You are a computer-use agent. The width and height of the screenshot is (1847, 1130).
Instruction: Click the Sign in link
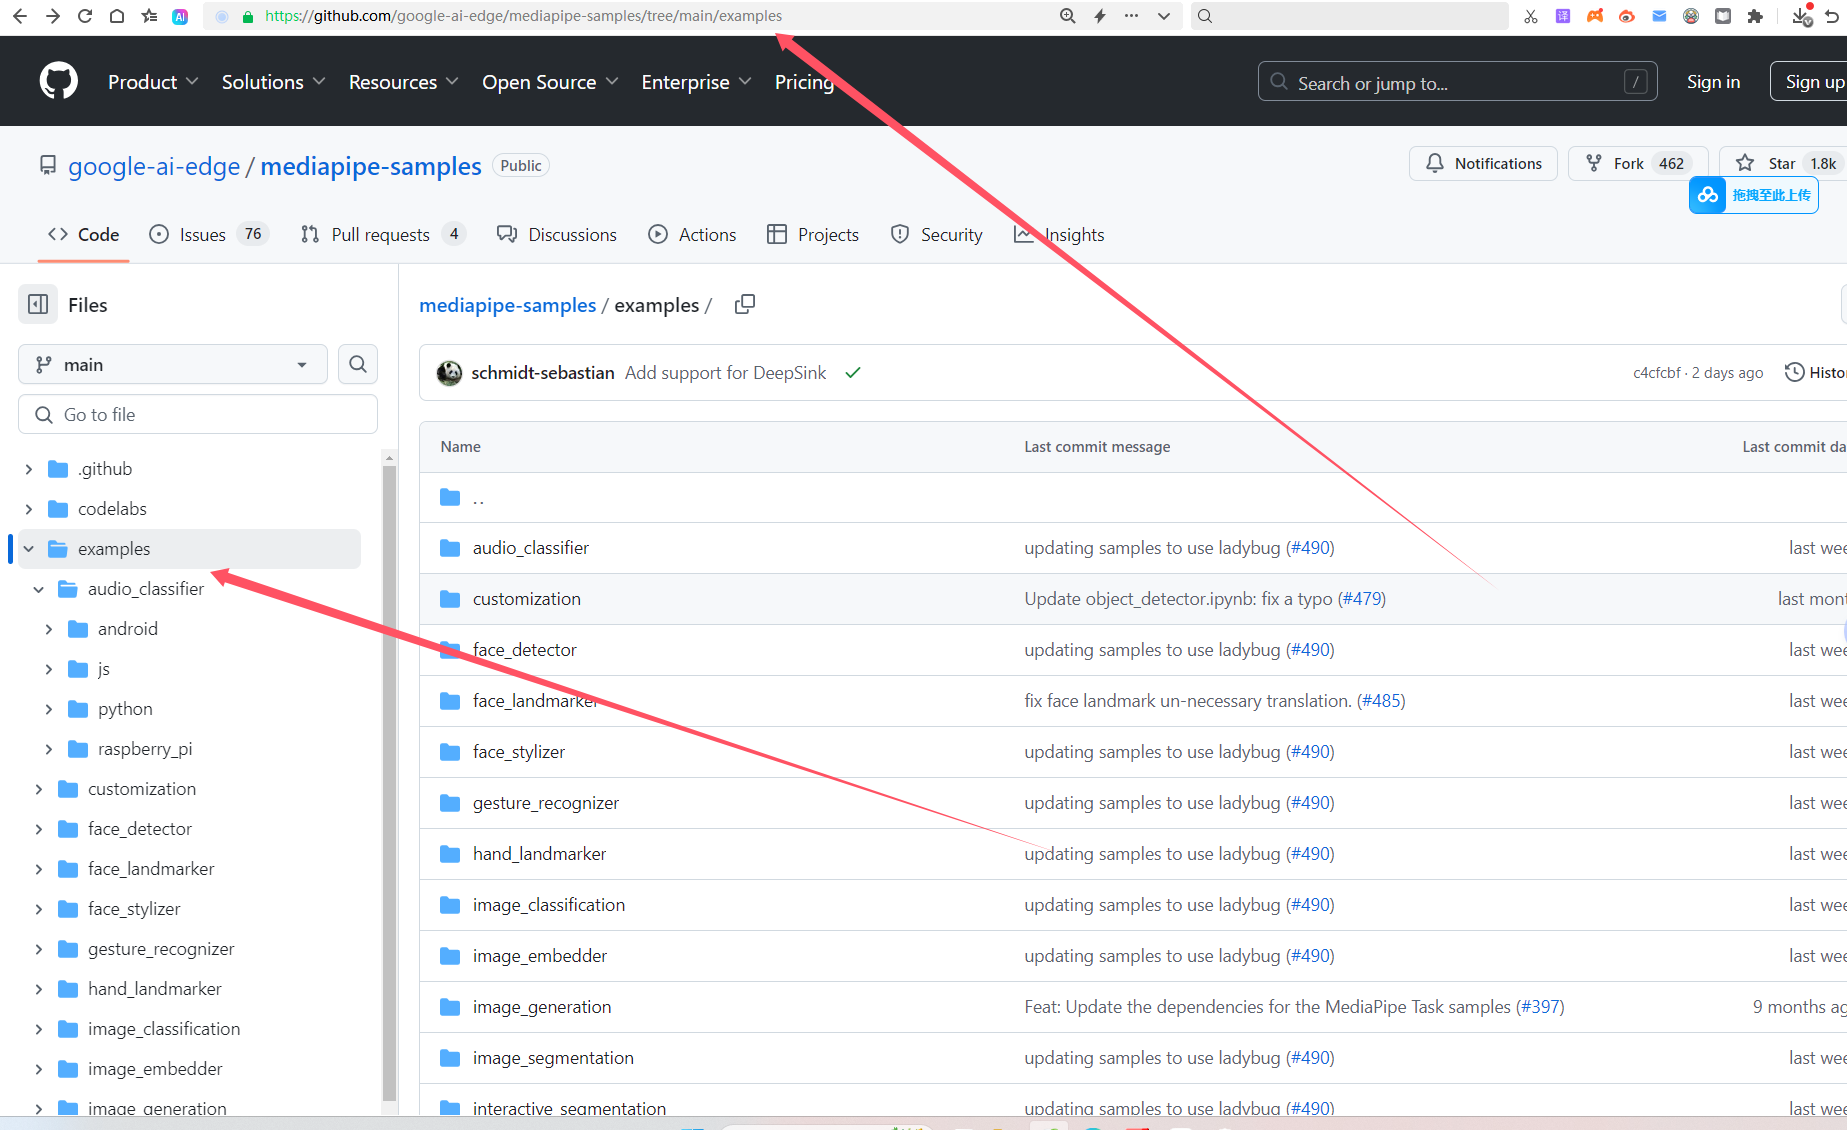tap(1713, 82)
